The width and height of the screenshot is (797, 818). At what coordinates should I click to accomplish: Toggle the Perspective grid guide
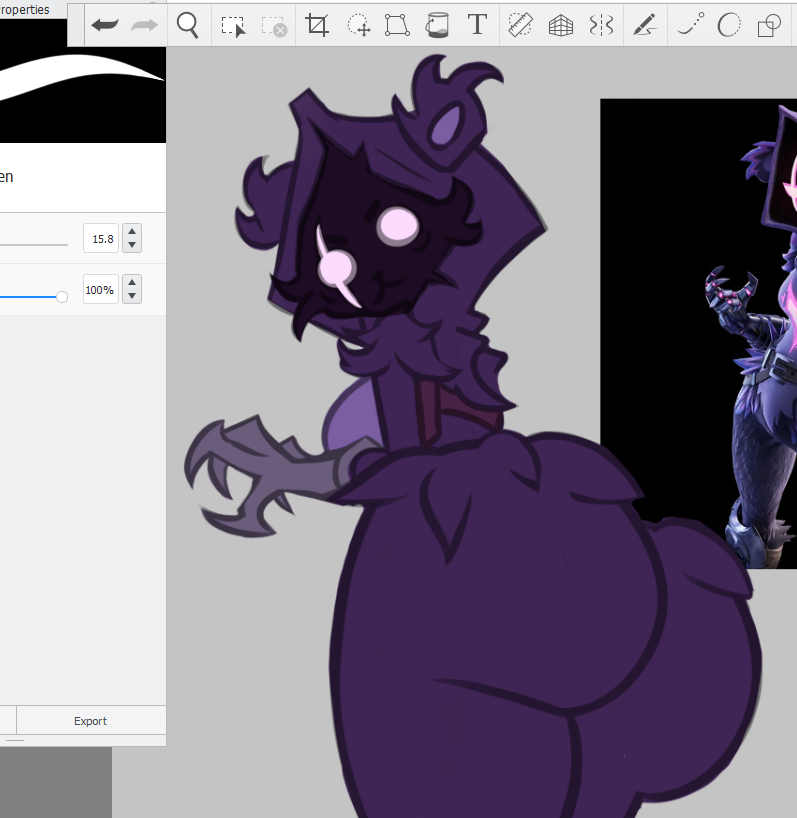pyautogui.click(x=561, y=25)
